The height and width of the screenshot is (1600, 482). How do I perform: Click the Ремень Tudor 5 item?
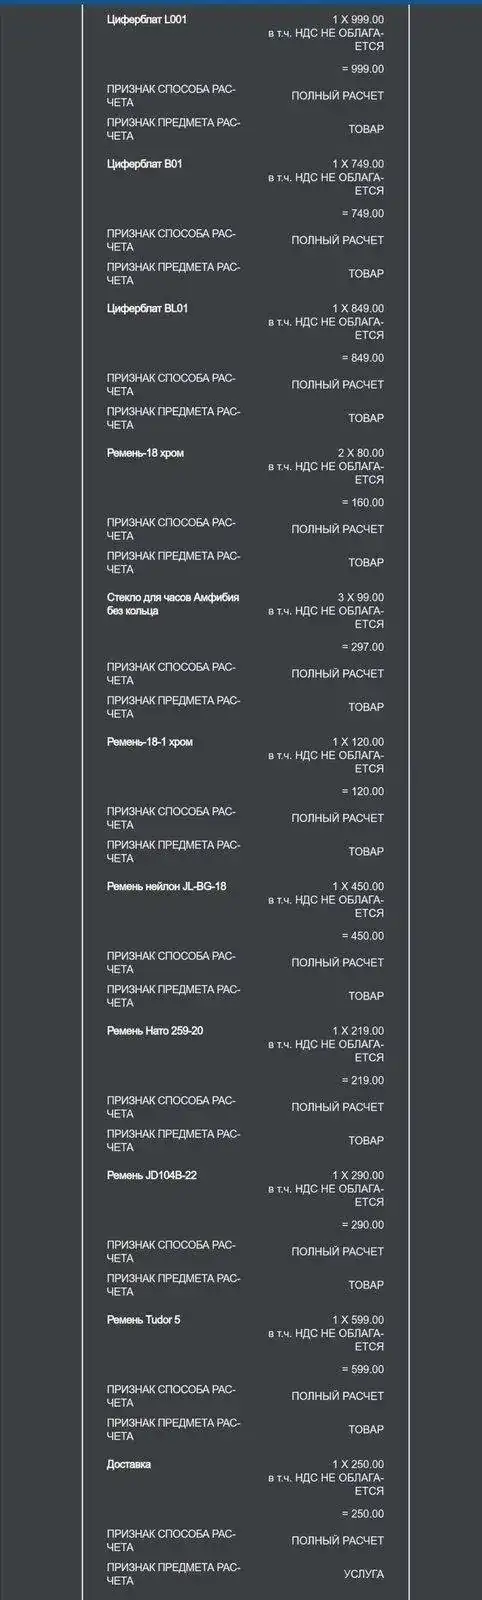144,1320
